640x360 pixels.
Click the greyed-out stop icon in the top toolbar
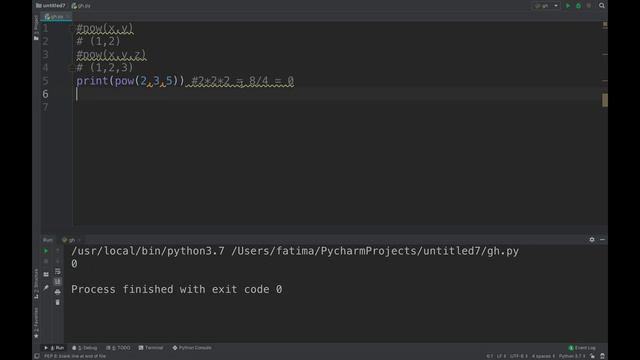click(589, 6)
